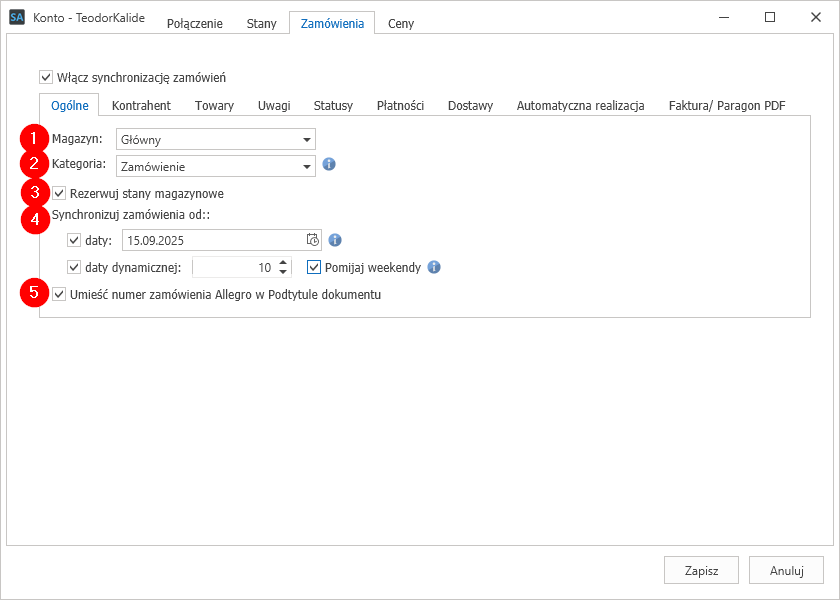Open the Płatności sub-tab
The image size is (840, 600).
click(400, 106)
